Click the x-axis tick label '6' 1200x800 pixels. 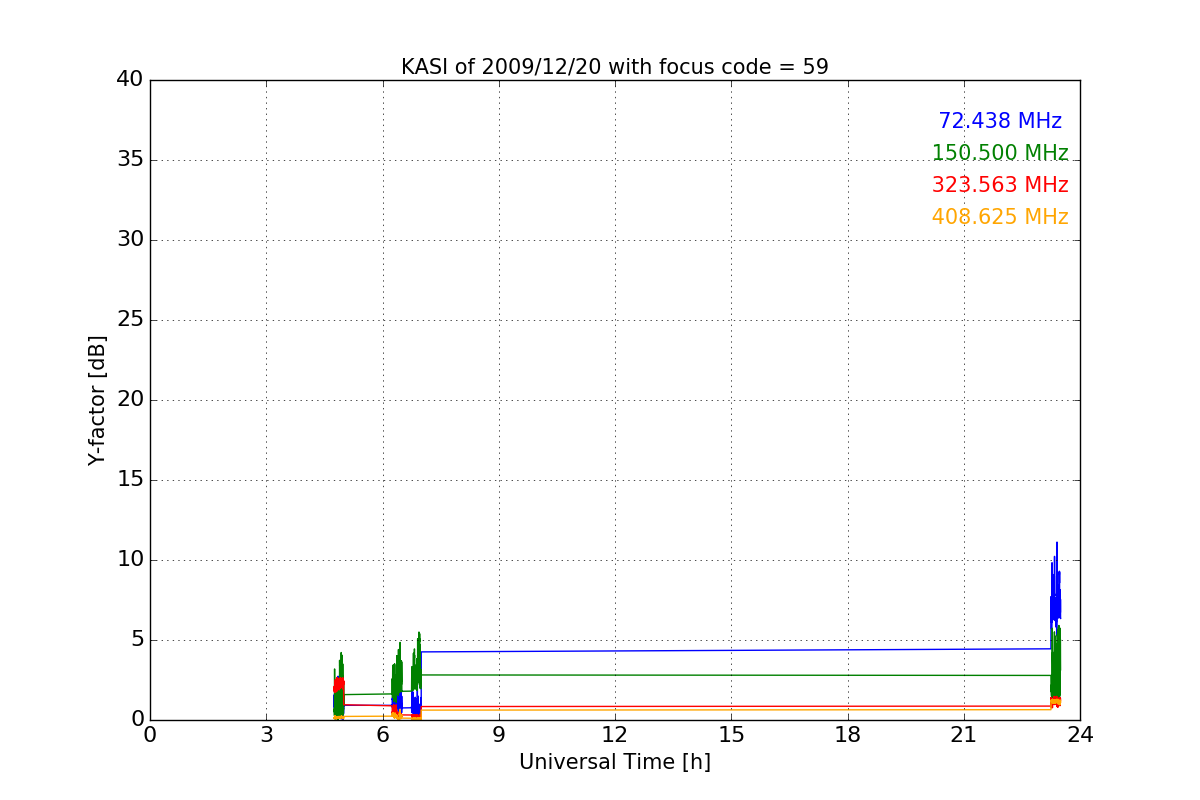pyautogui.click(x=383, y=736)
